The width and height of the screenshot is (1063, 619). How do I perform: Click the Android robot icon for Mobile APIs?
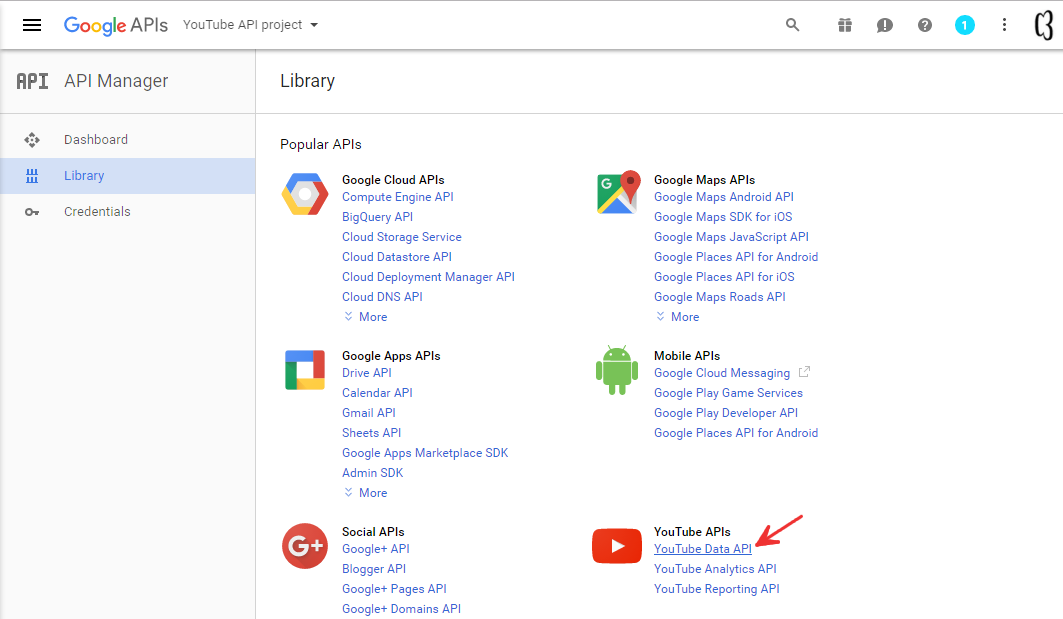(x=617, y=370)
